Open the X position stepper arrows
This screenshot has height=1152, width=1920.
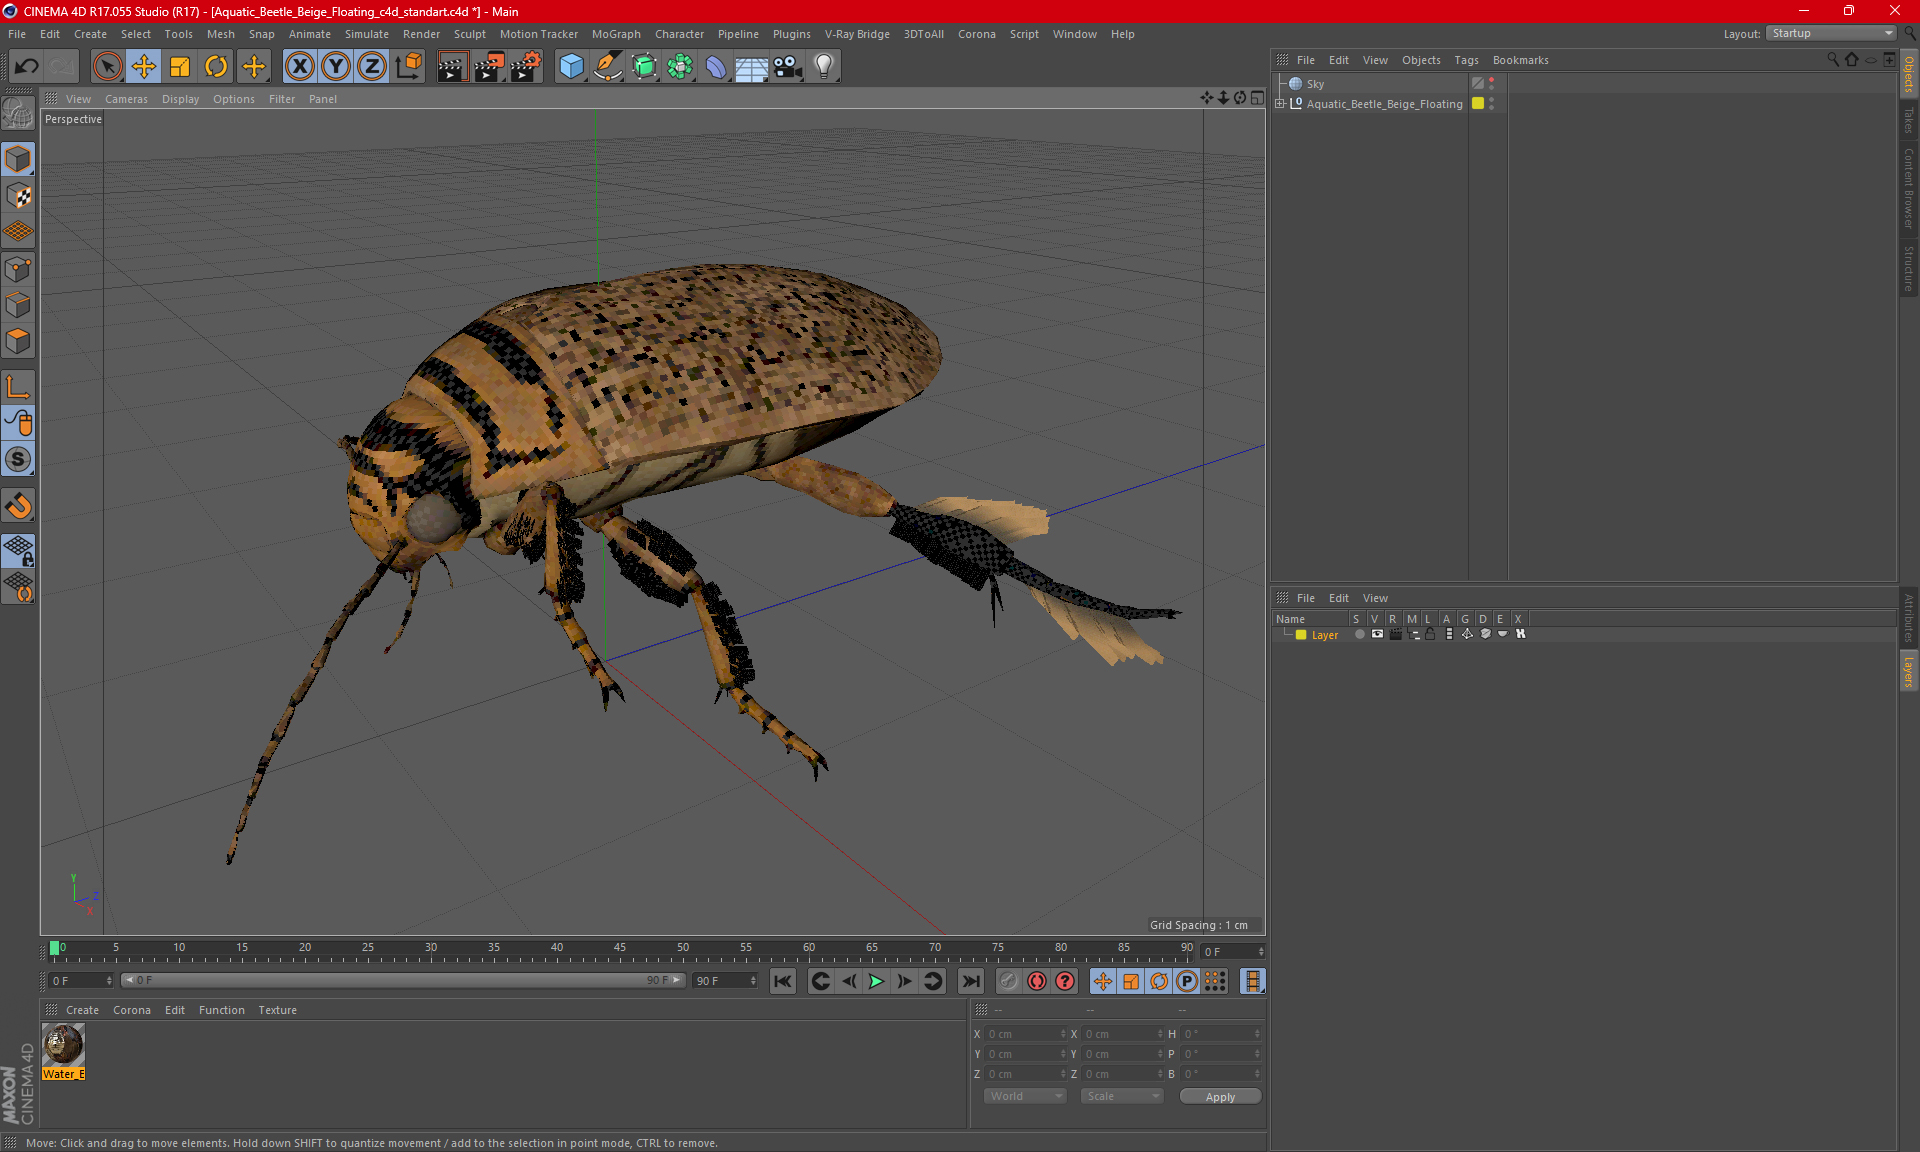tap(1063, 1034)
